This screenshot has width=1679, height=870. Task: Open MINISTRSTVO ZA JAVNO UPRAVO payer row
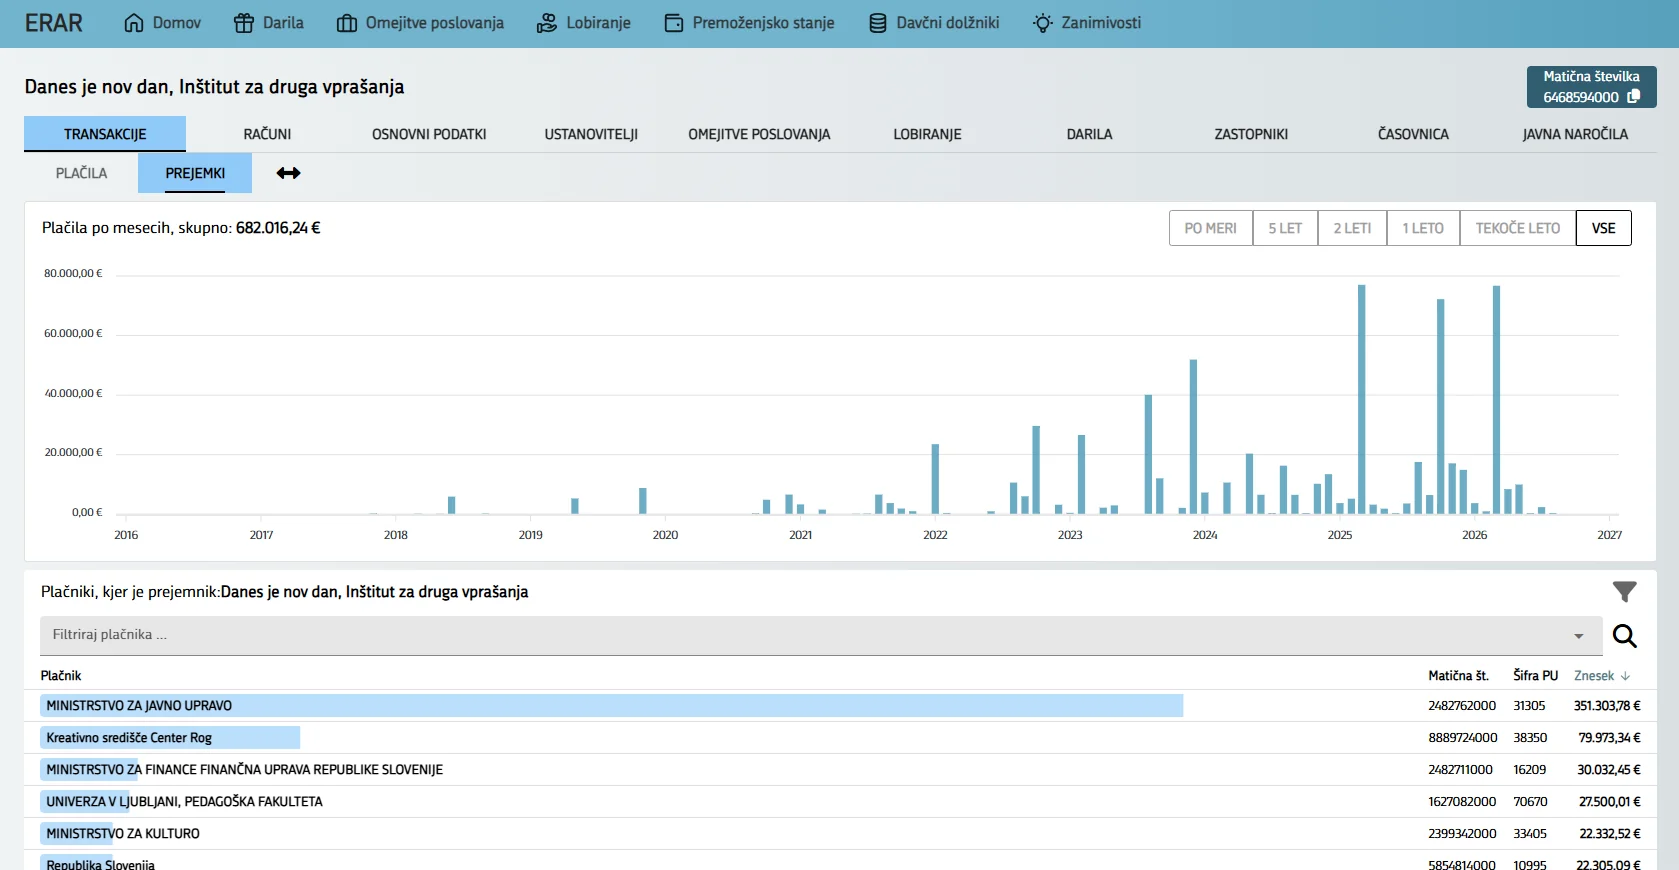(x=840, y=706)
